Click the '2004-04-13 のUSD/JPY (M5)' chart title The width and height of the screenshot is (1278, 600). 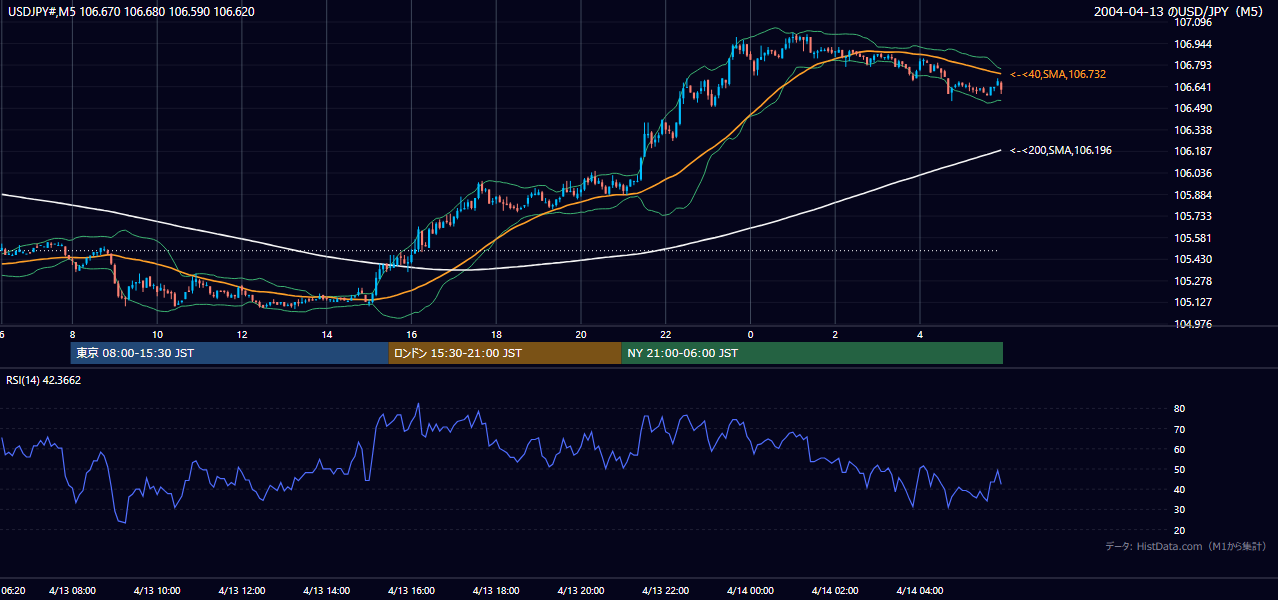(x=1181, y=11)
